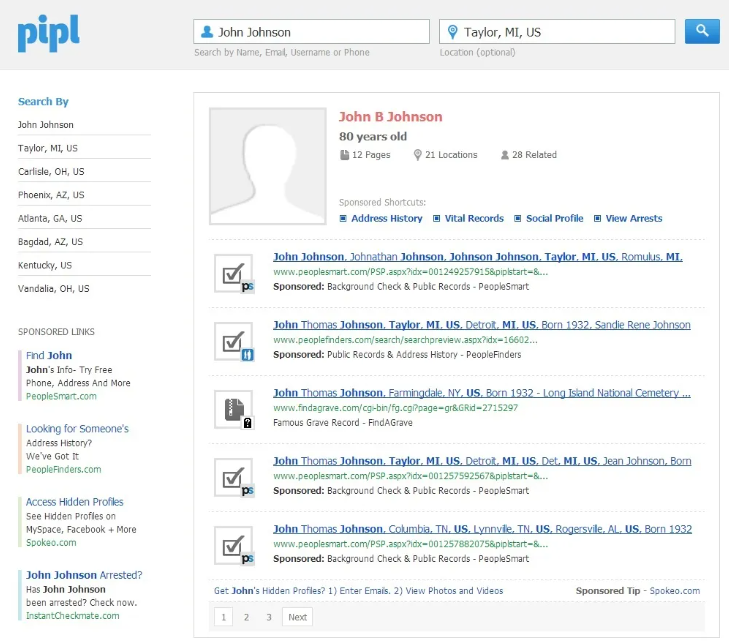The image size is (729, 644).
Task: Filter search by Taylor, MI, US
Action: [x=48, y=148]
